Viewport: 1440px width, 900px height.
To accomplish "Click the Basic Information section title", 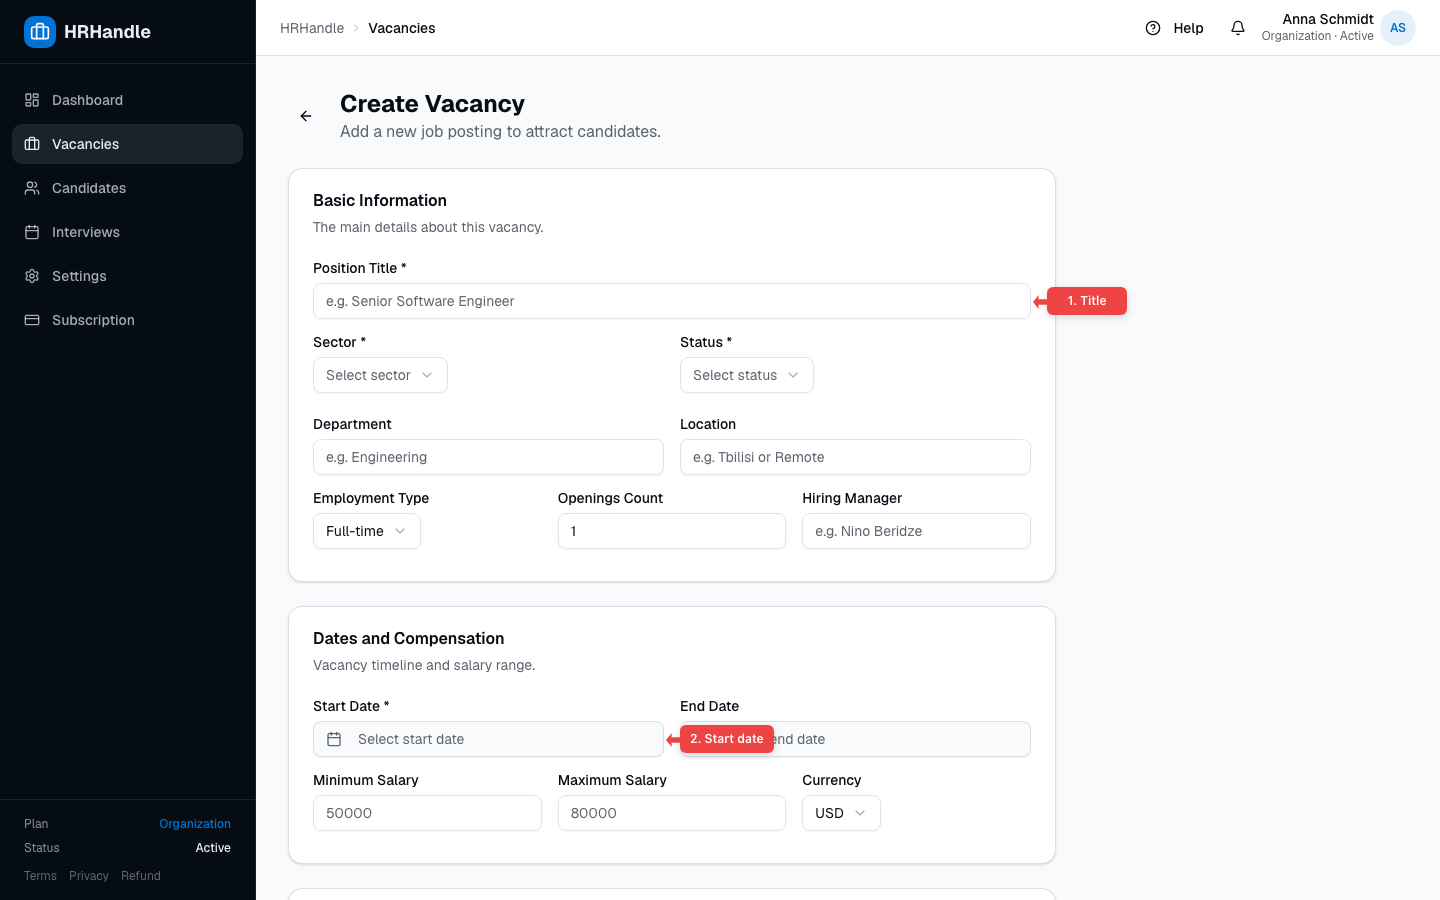I will [x=380, y=200].
